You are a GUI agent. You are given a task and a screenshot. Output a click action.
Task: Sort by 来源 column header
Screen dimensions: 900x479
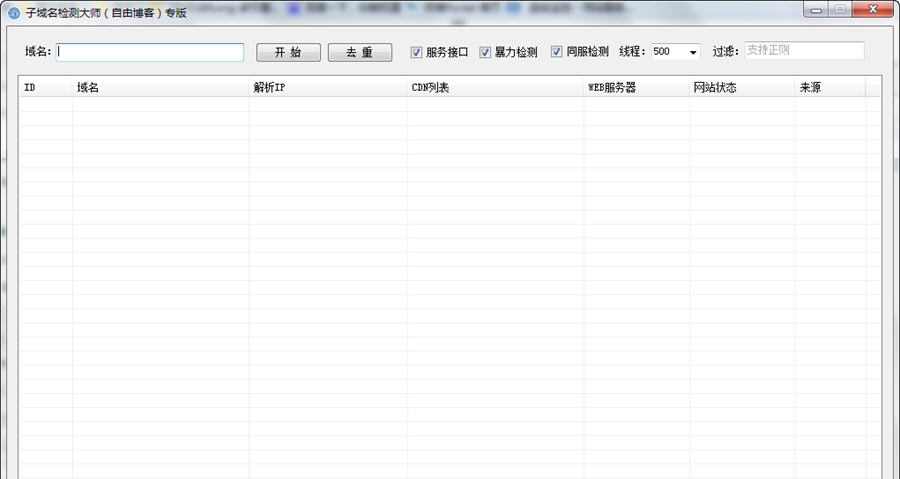pyautogui.click(x=830, y=88)
